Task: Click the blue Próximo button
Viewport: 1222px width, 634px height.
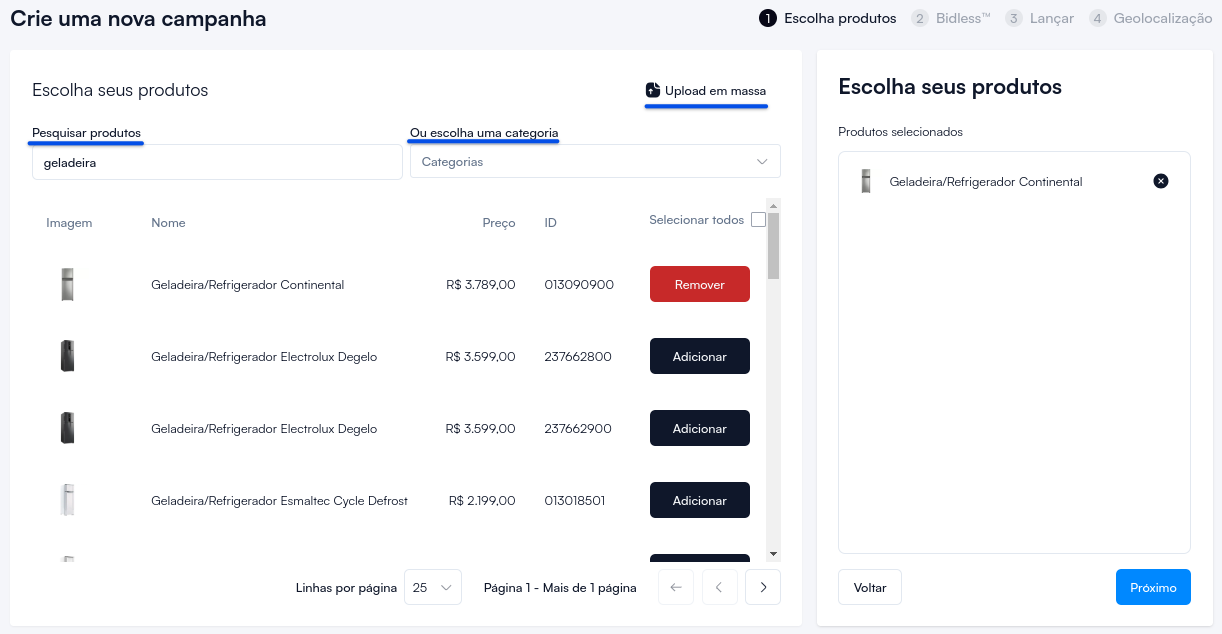Action: coord(1153,588)
